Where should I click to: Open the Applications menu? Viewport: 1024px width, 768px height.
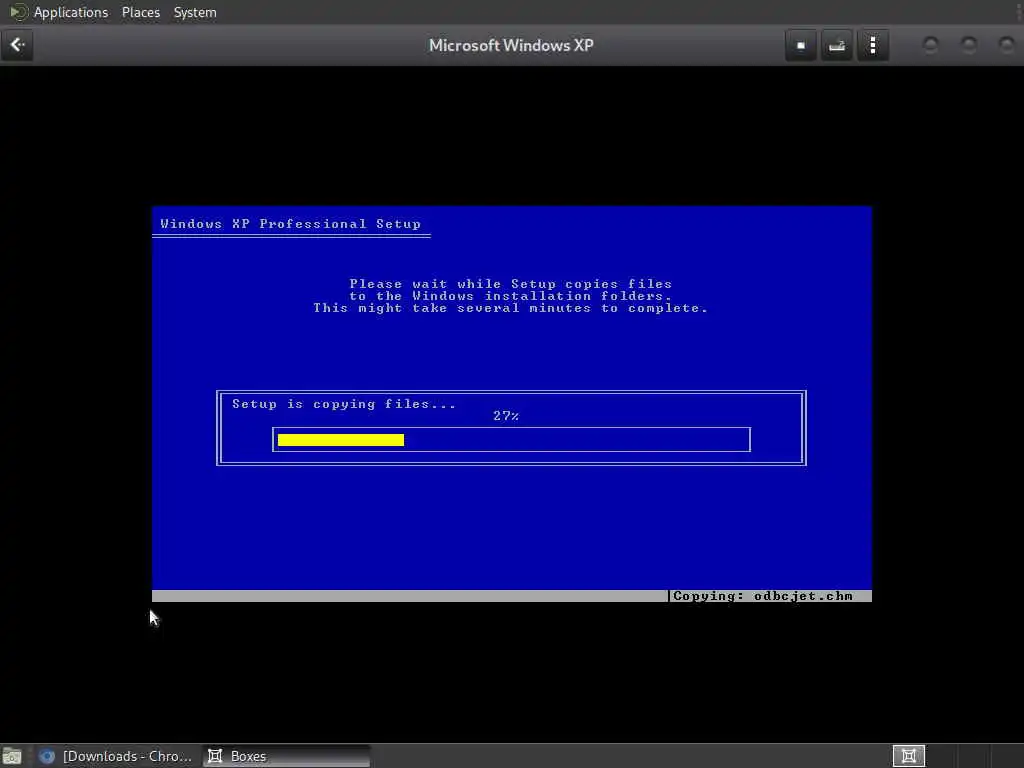pos(71,12)
